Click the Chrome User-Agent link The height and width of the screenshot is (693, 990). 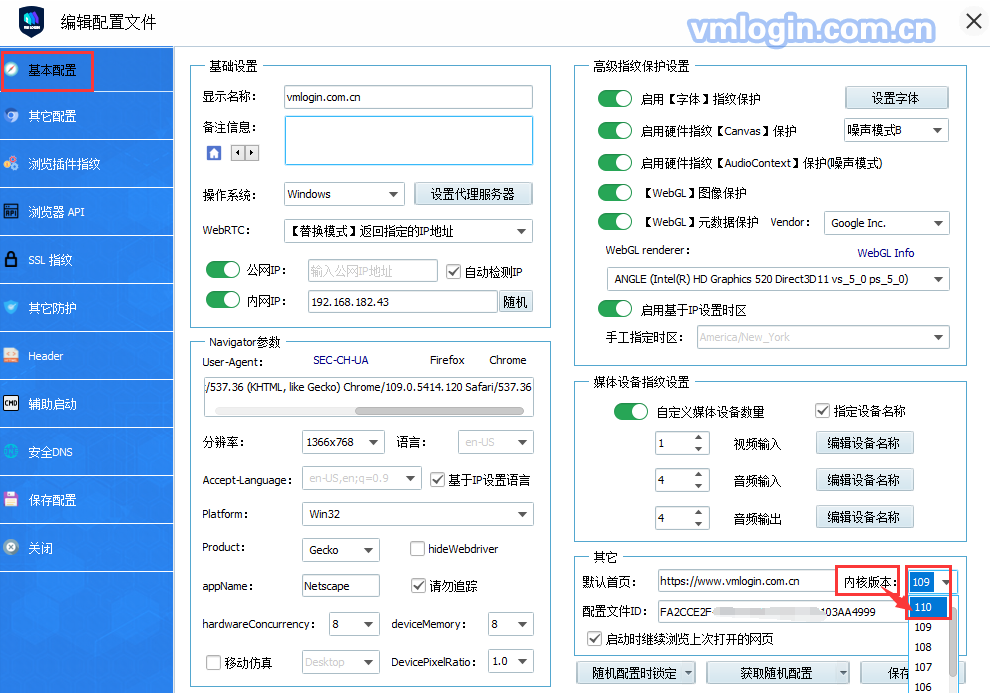coord(508,360)
